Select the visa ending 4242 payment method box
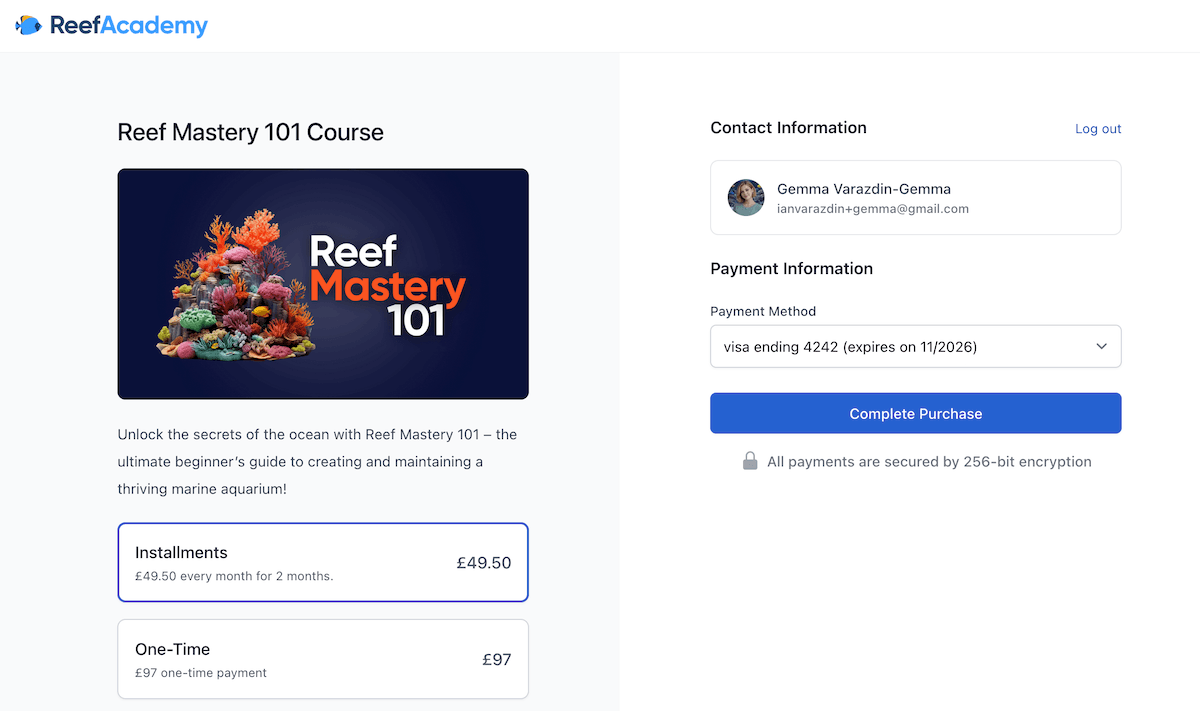Image resolution: width=1200 pixels, height=711 pixels. tap(916, 347)
